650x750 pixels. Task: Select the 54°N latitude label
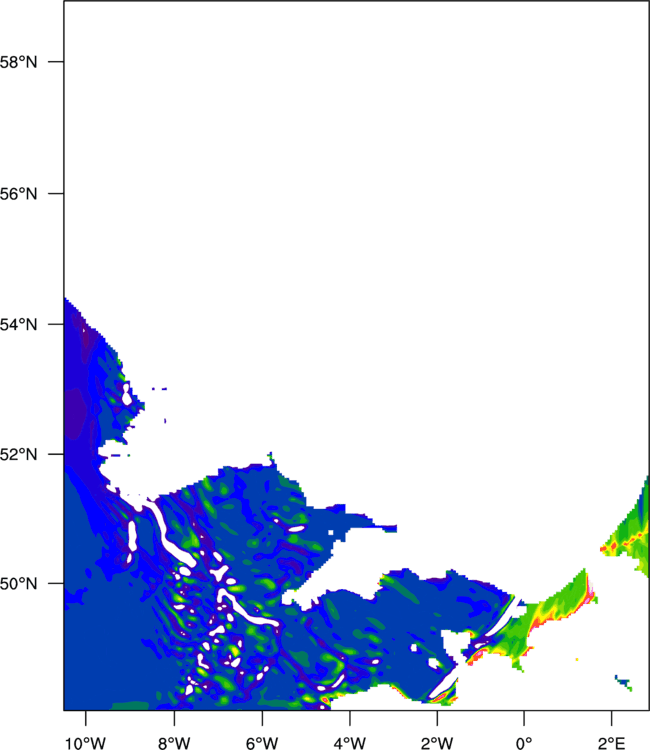[x=18, y=325]
